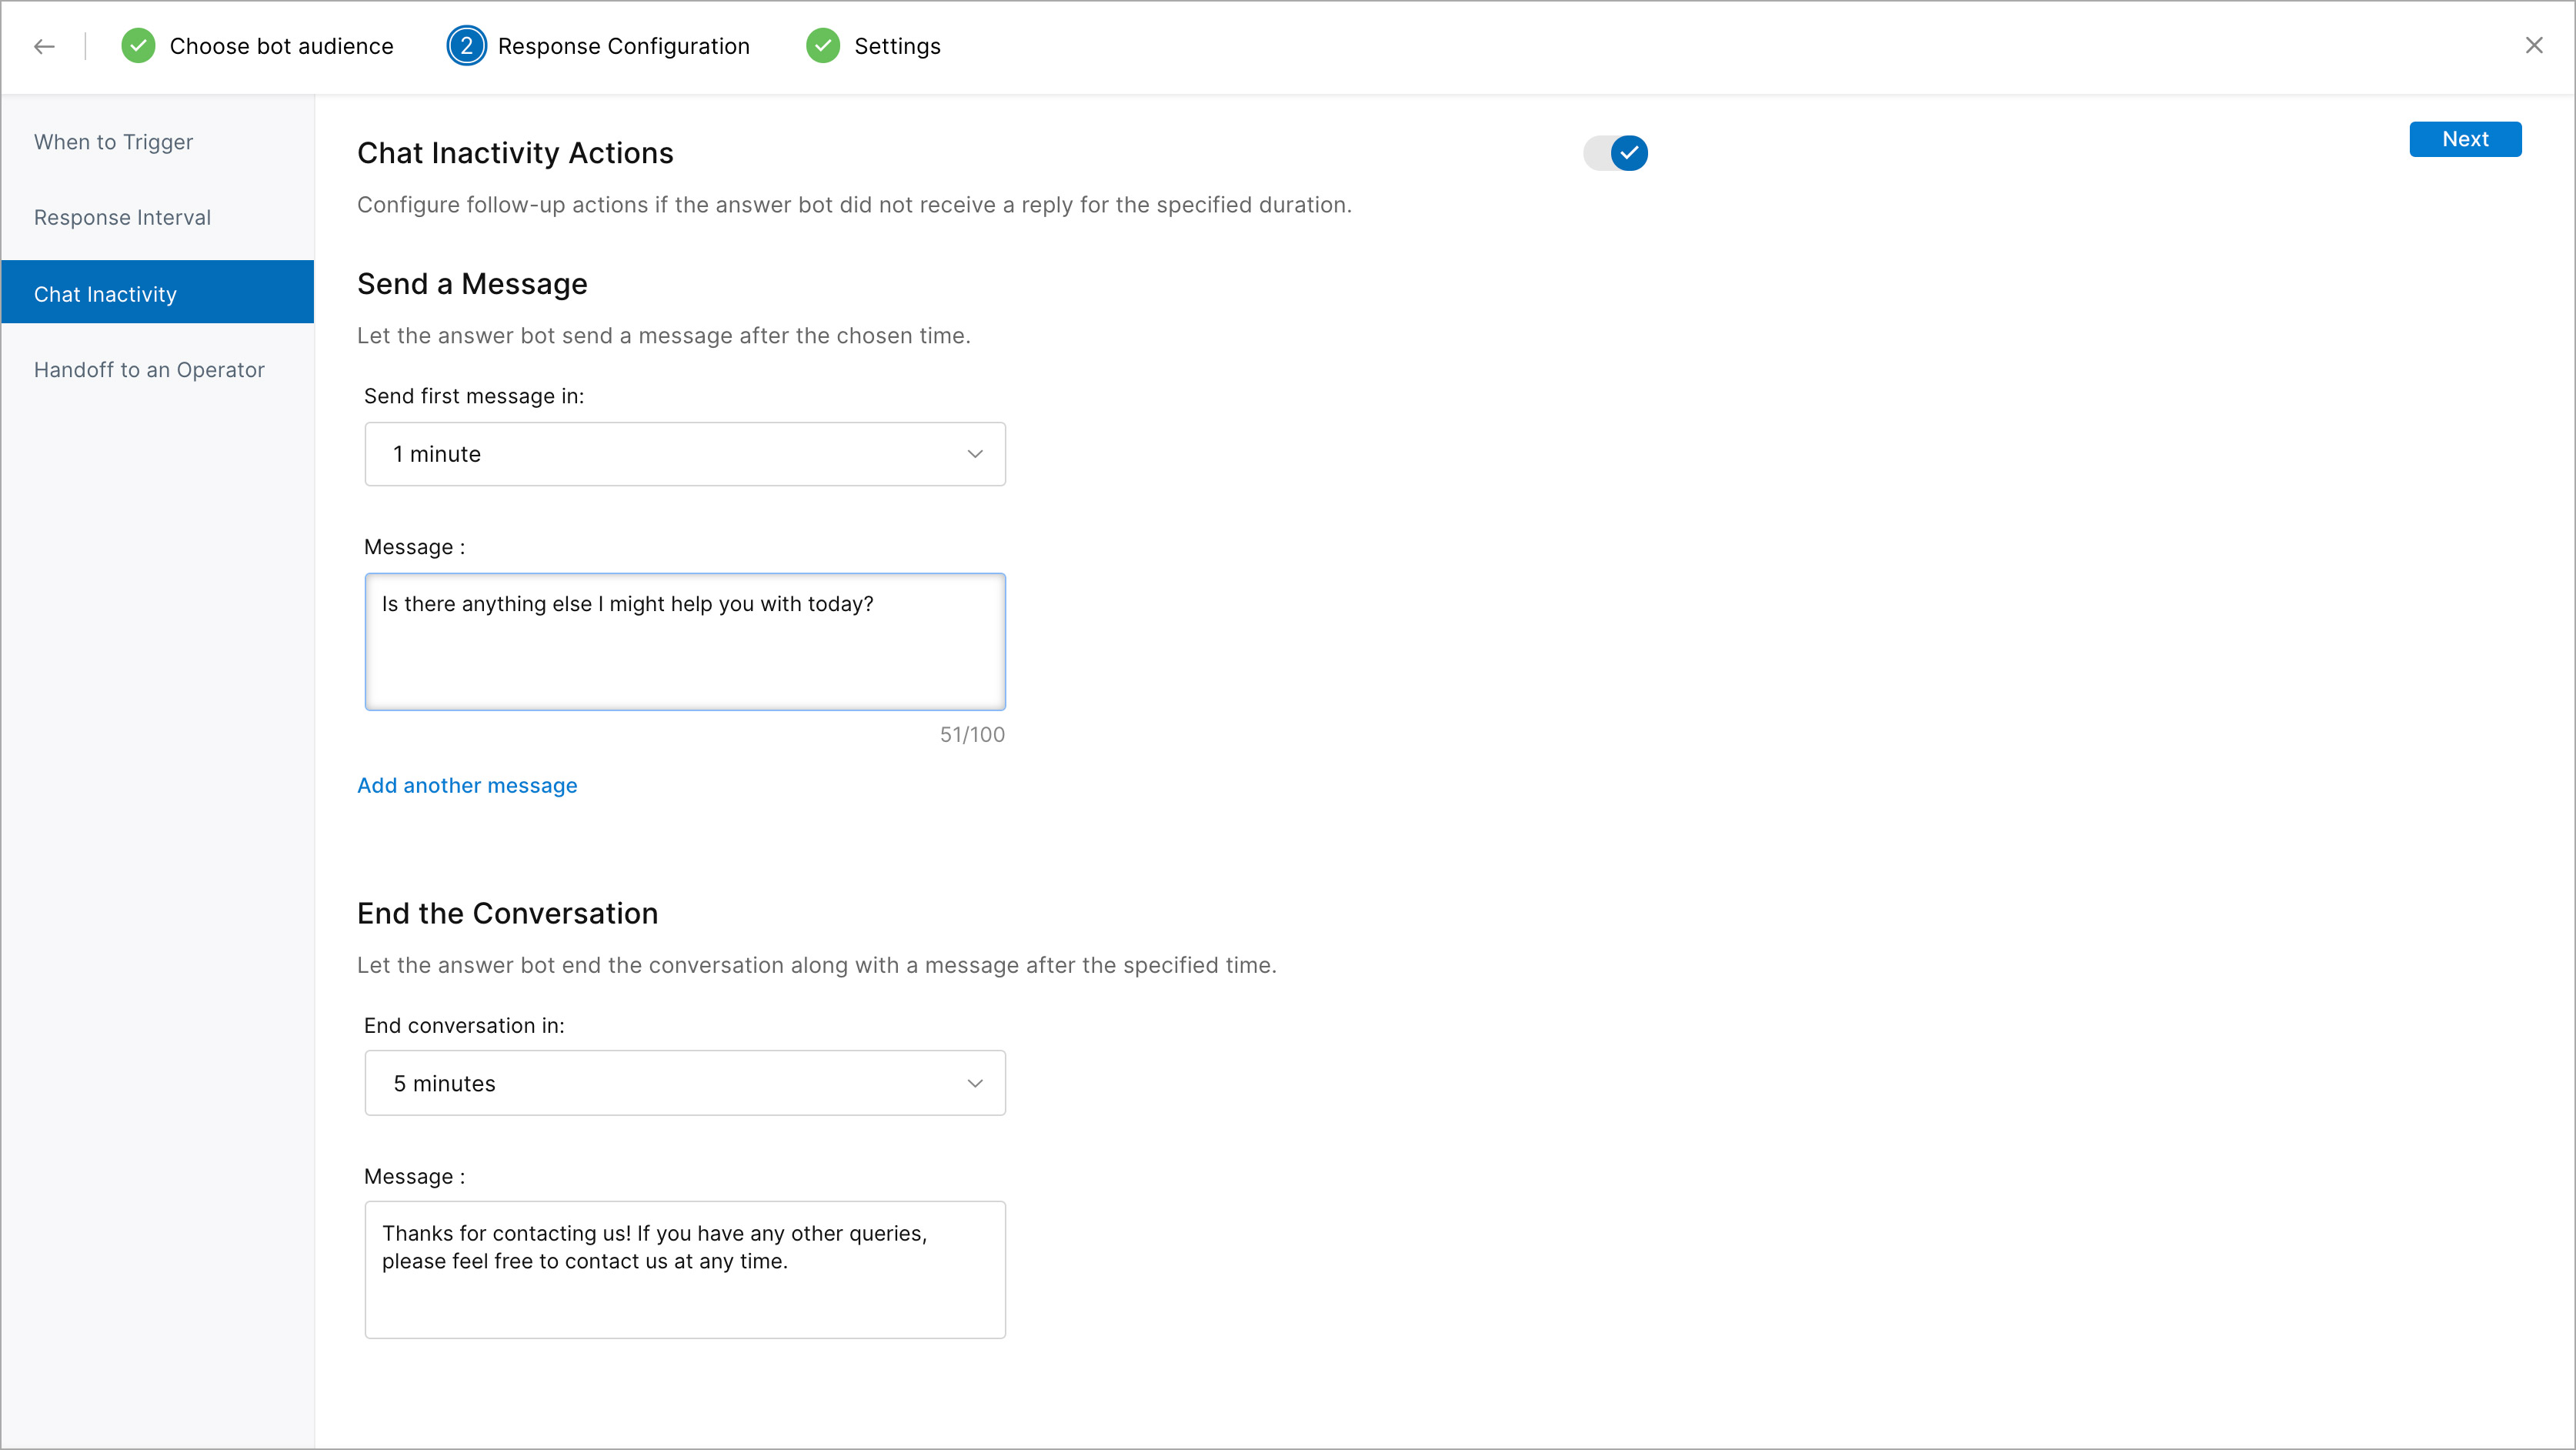The width and height of the screenshot is (2576, 1450).
Task: Click the back arrow icon
Action: 44,46
